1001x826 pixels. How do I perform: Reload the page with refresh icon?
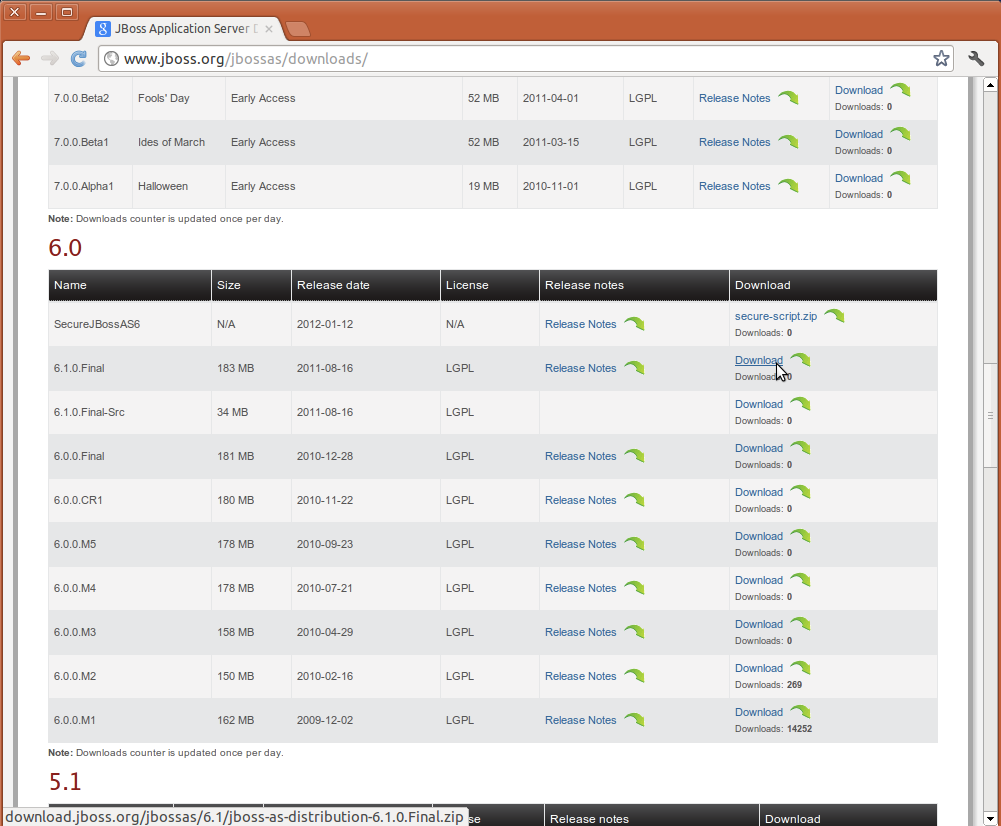point(79,59)
